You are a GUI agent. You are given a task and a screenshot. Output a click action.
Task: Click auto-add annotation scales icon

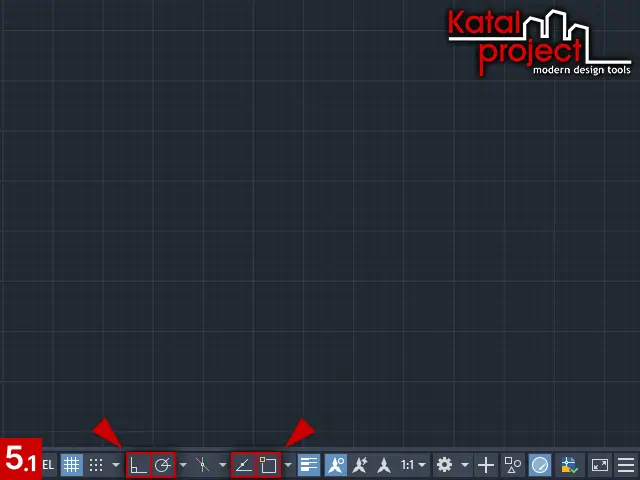click(360, 465)
